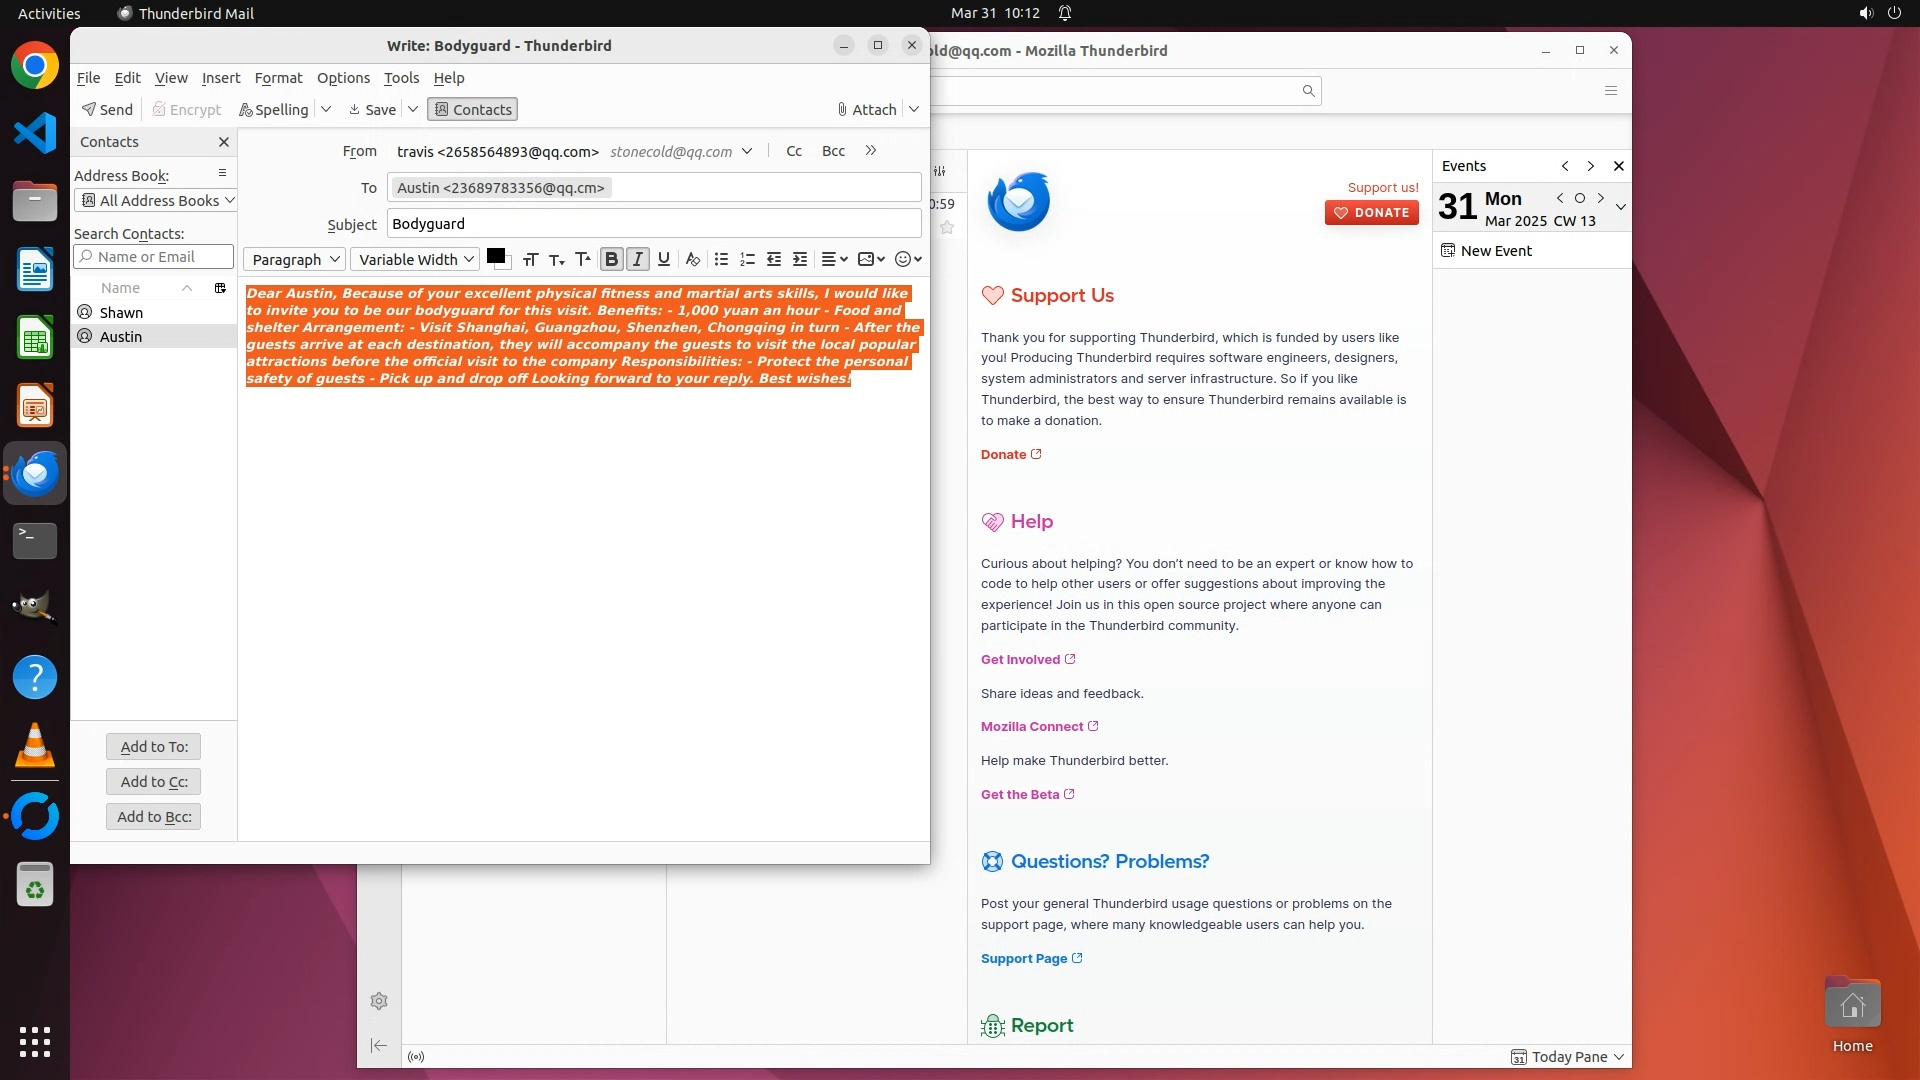The height and width of the screenshot is (1080, 1920).
Task: Open the Paragraph style dropdown
Action: pyautogui.click(x=295, y=259)
